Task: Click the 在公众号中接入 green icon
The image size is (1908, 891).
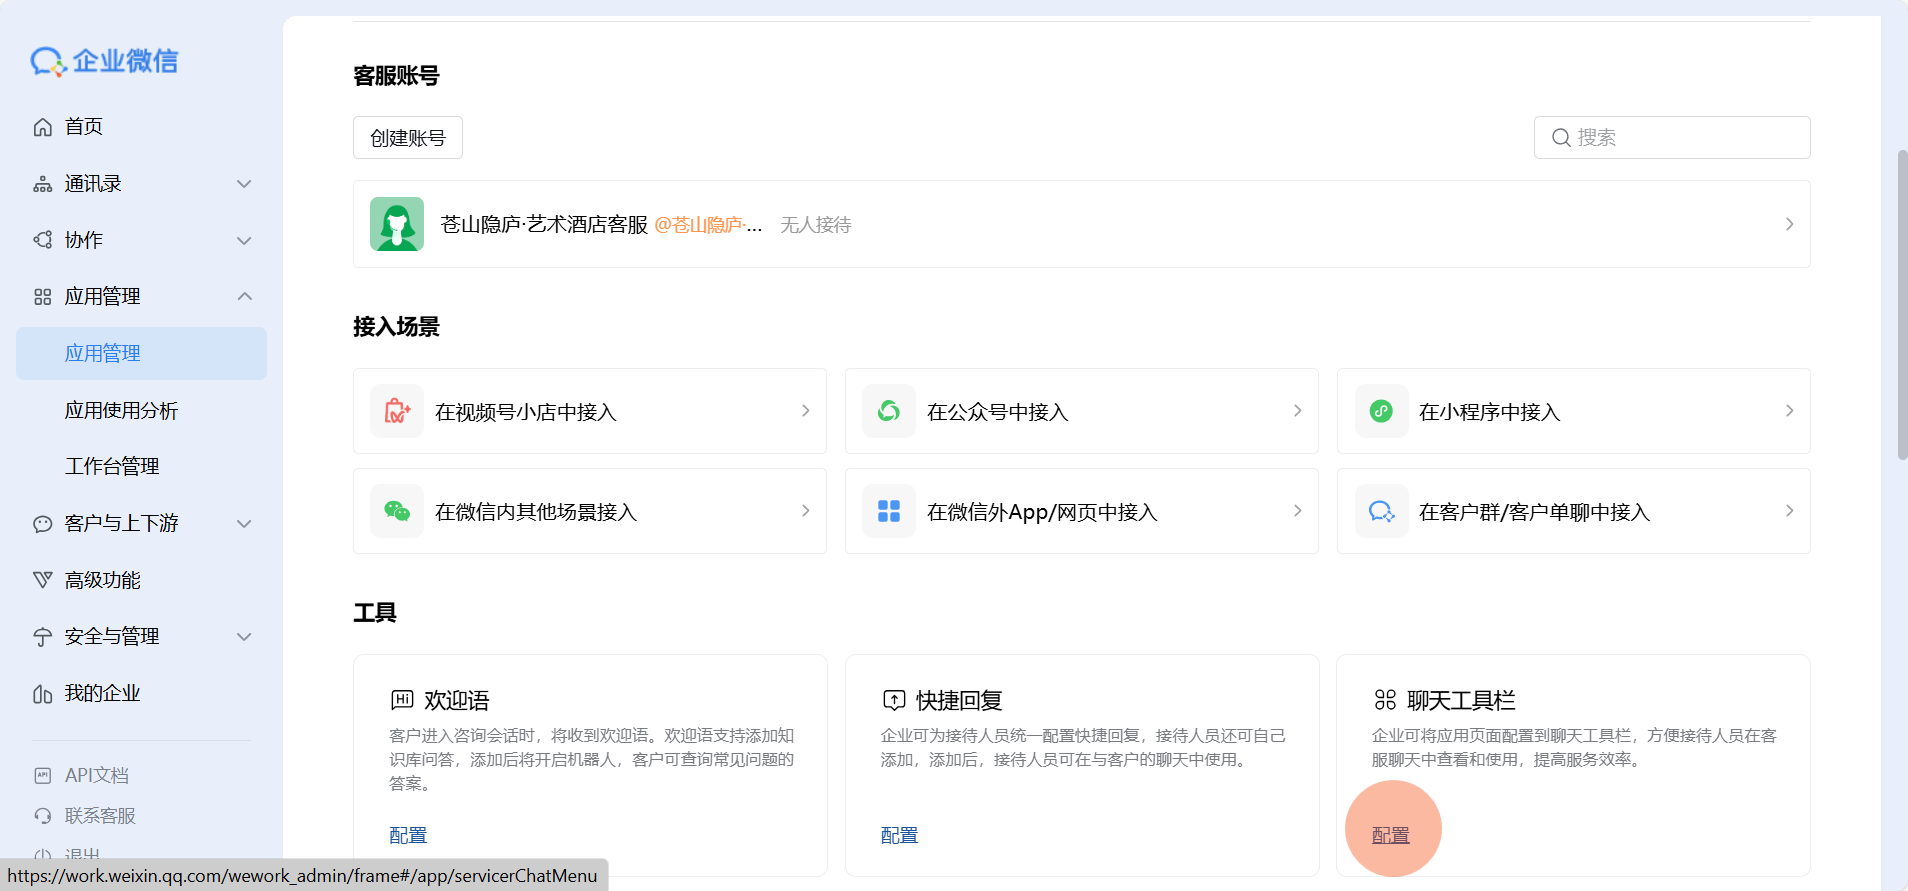Action: click(x=889, y=411)
